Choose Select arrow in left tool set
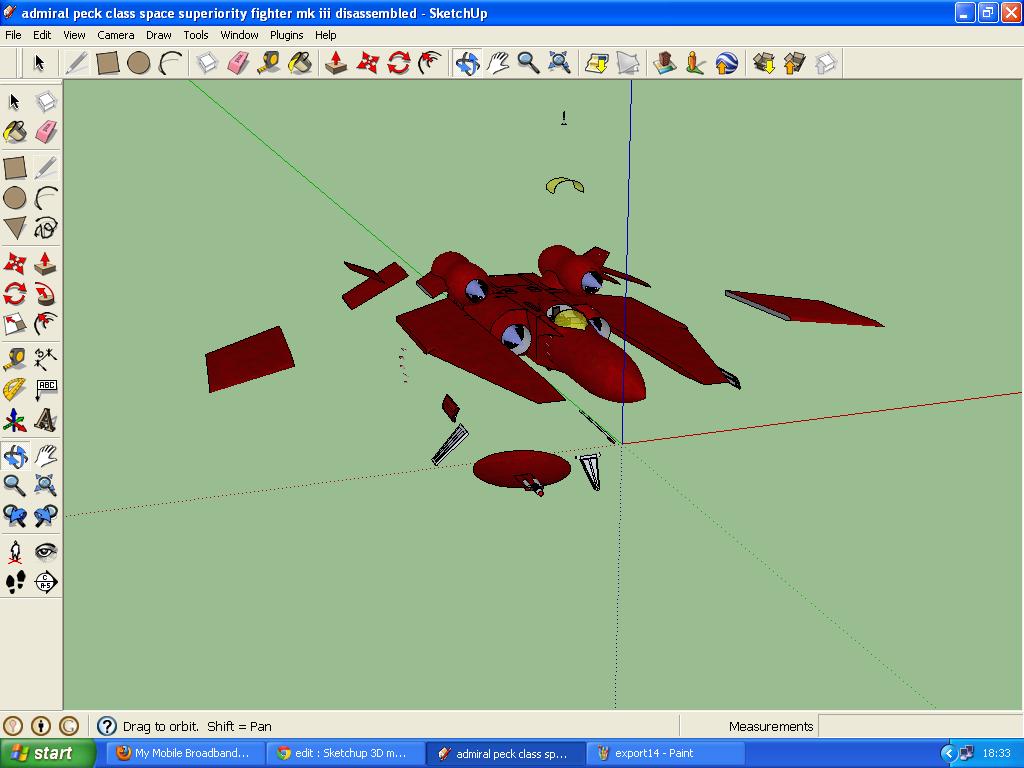This screenshot has height=768, width=1024. [14, 101]
